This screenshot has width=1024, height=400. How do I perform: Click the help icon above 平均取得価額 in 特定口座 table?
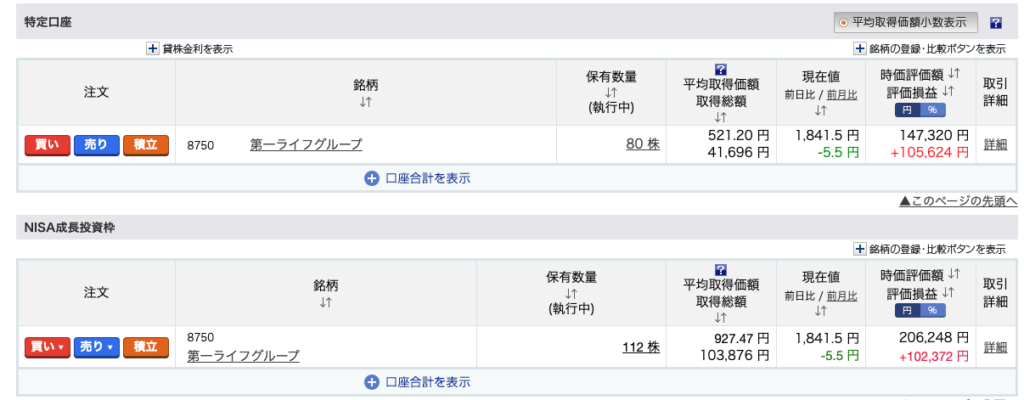721,69
